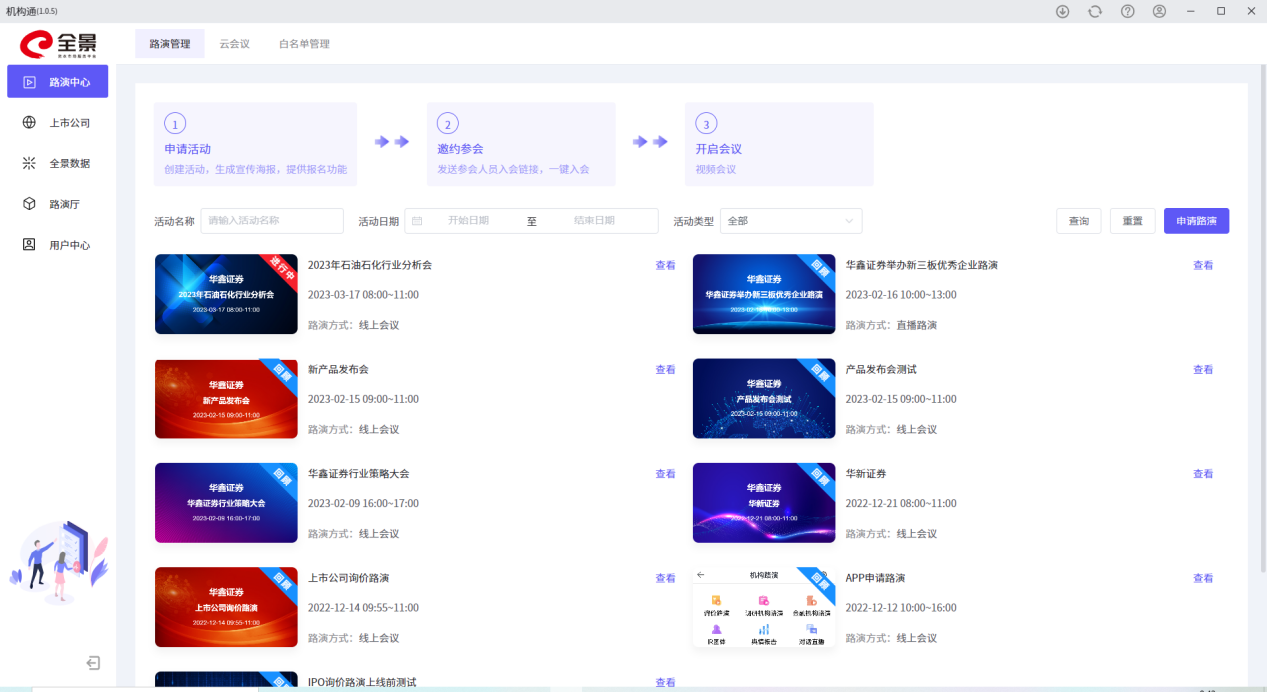Click step 3 开启会议 card
Screen dimensions: 1267x692
[x=779, y=144]
